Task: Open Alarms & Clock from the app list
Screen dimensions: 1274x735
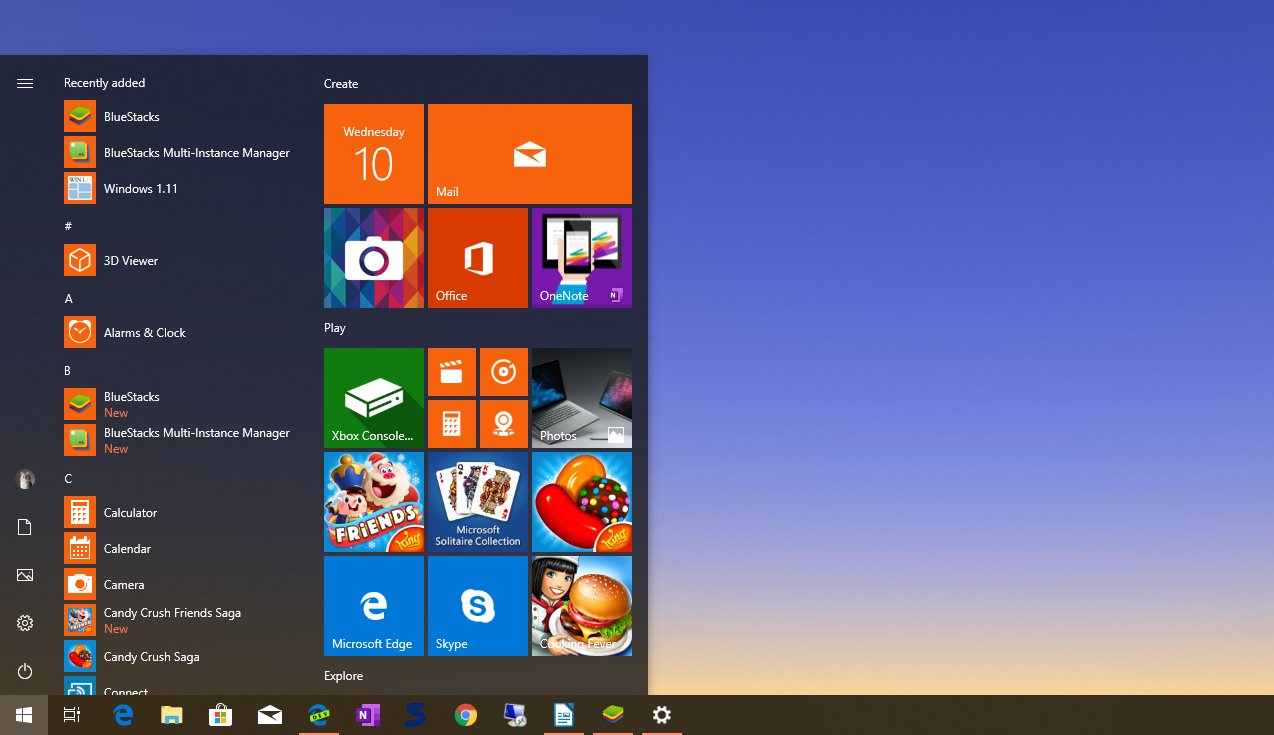Action: (x=180, y=332)
